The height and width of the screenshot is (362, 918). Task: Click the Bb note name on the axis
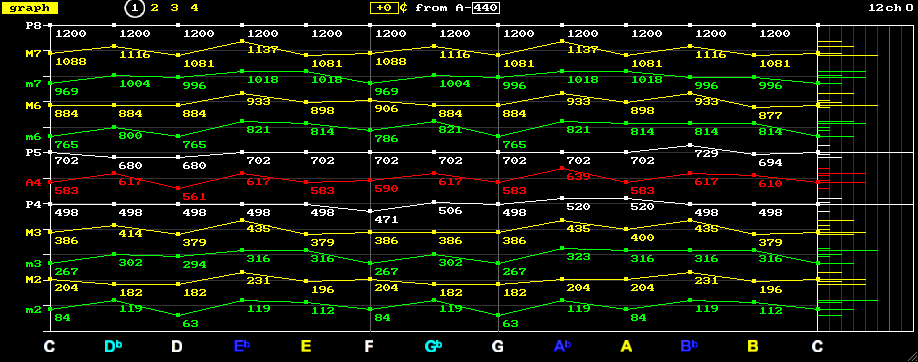pyautogui.click(x=690, y=346)
